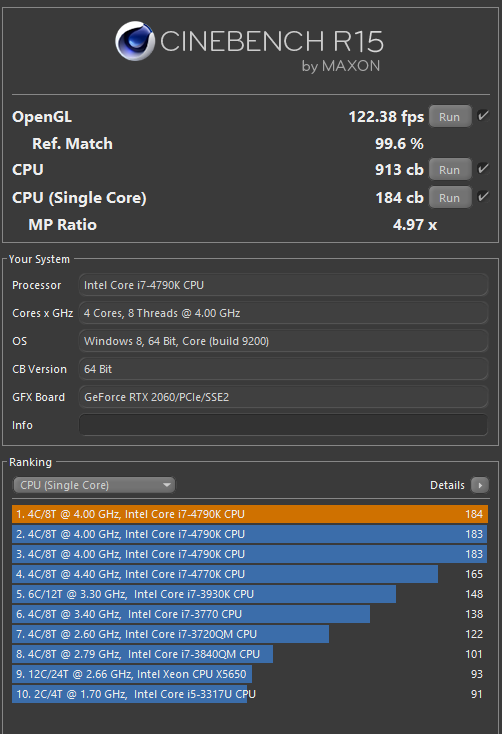This screenshot has width=502, height=734.
Task: Click the Details label in Ranking
Action: pyautogui.click(x=447, y=485)
